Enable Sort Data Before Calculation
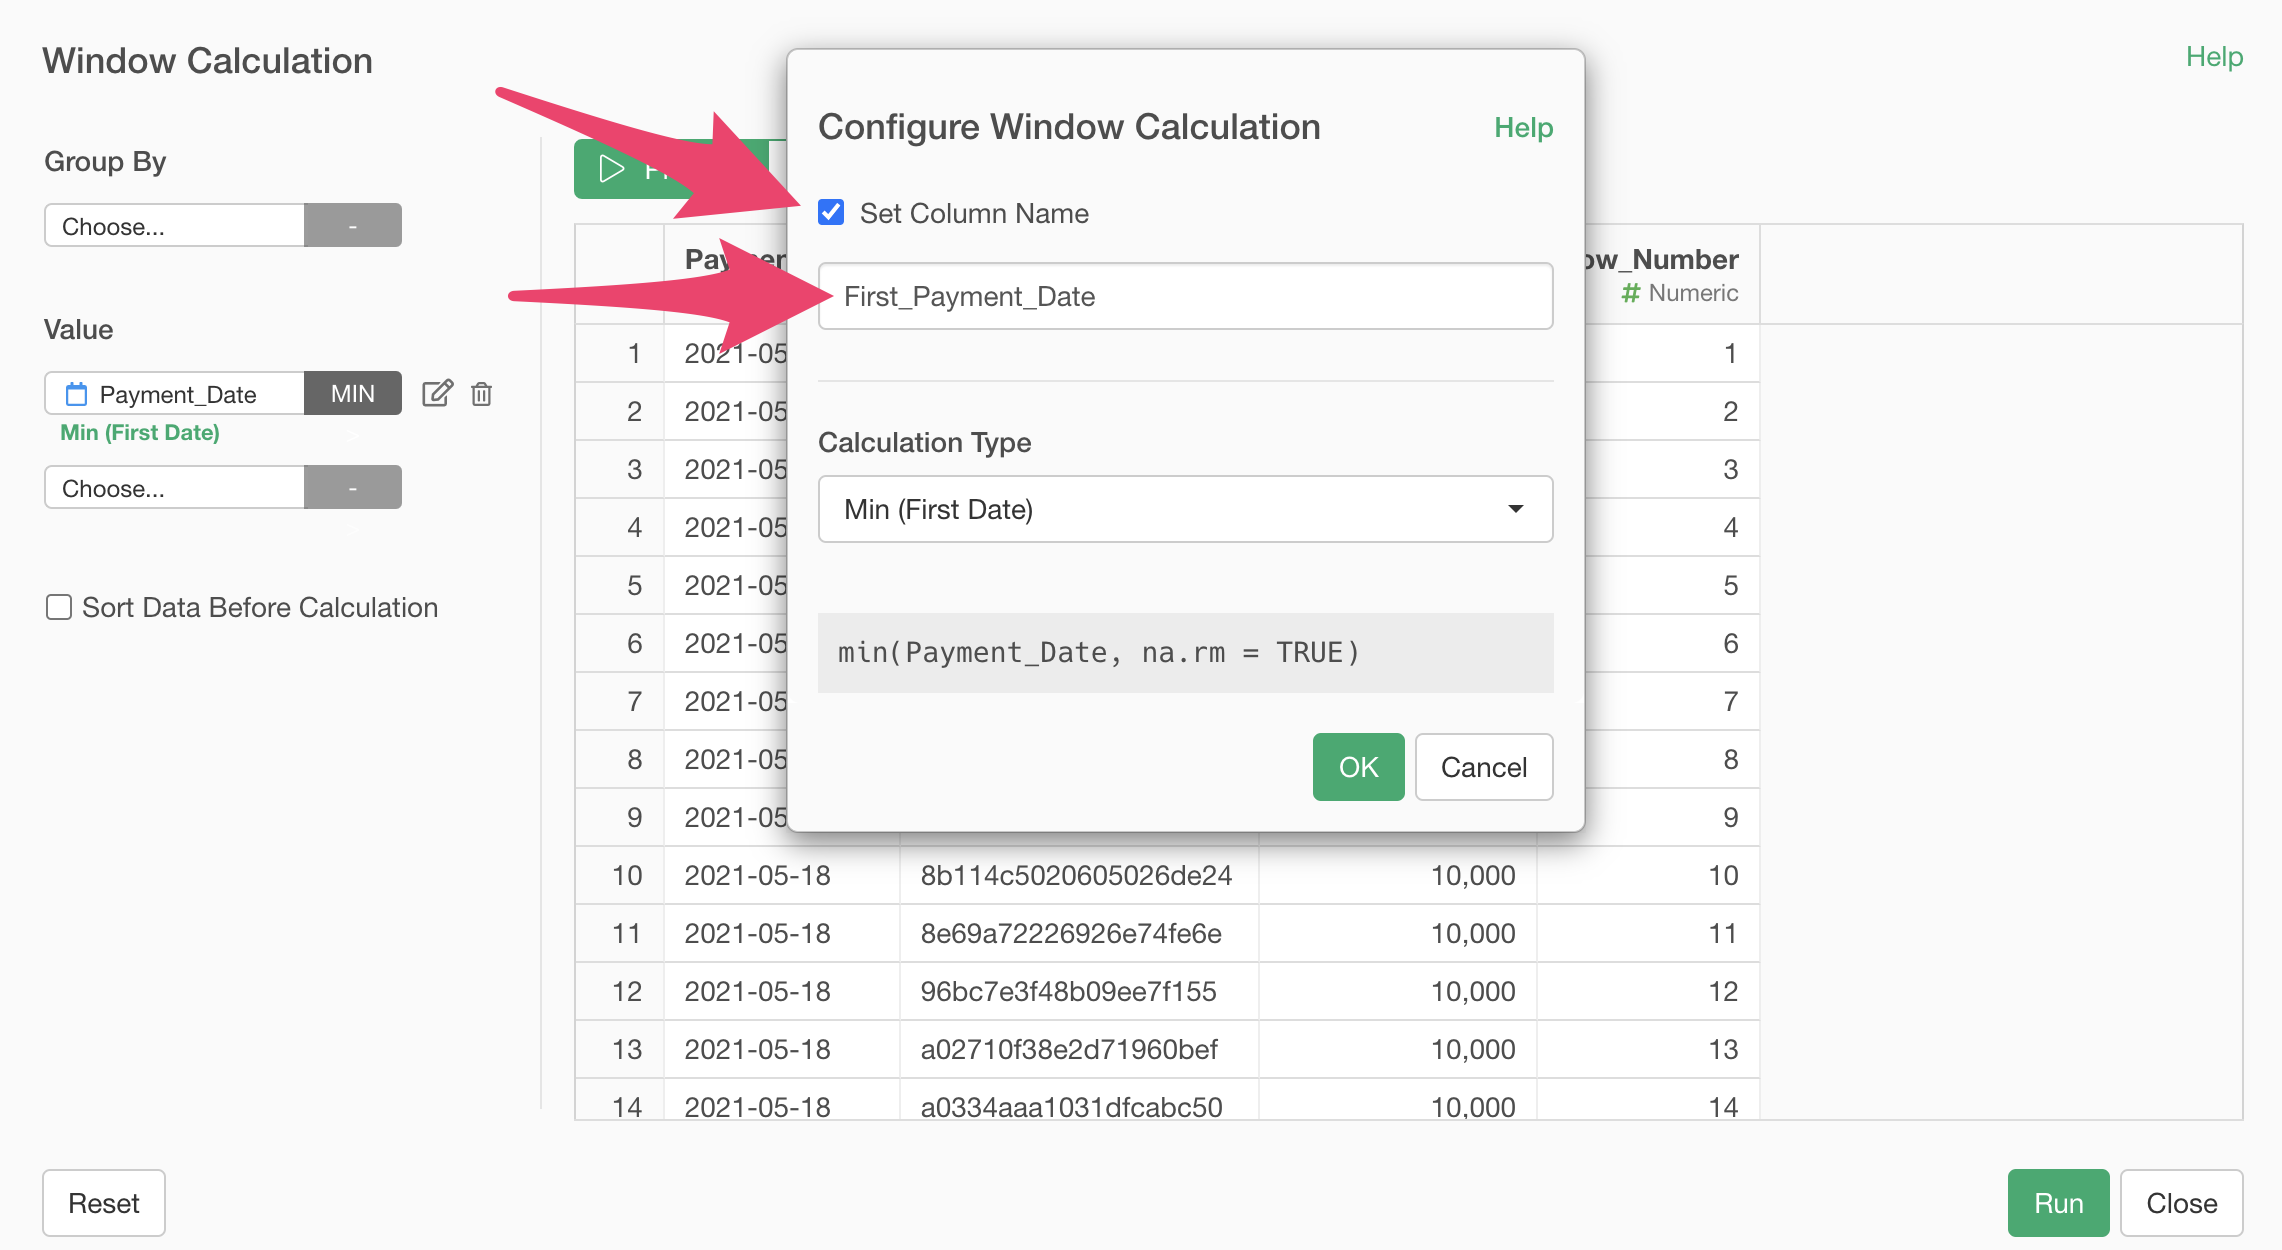This screenshot has height=1250, width=2282. (x=59, y=607)
